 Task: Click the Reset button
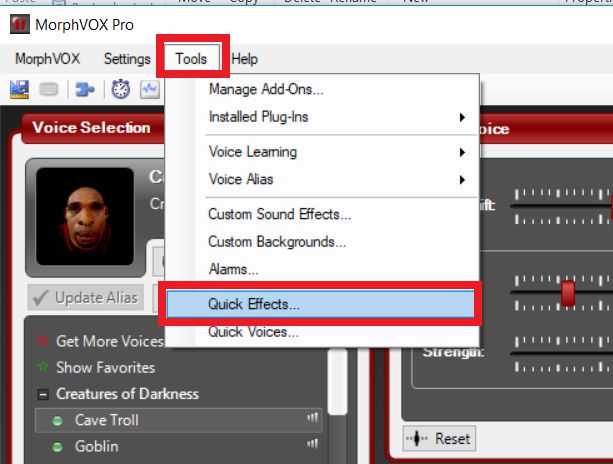439,439
